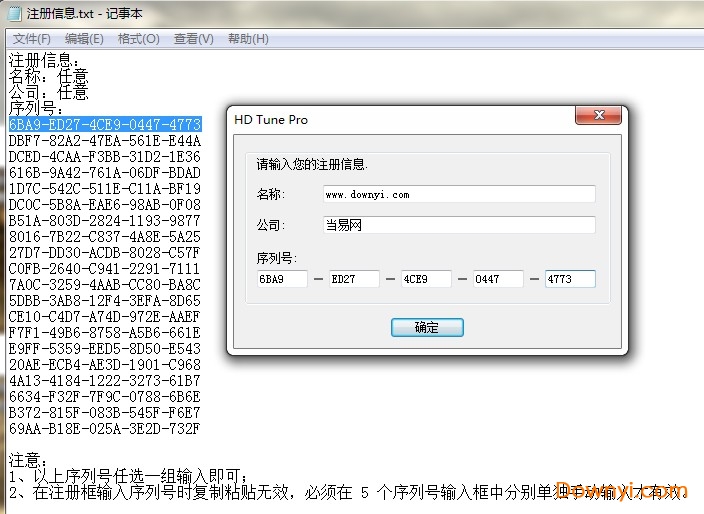Click the serial line C0FB-2640-C941-2291-7111
The image size is (704, 514).
click(105, 268)
